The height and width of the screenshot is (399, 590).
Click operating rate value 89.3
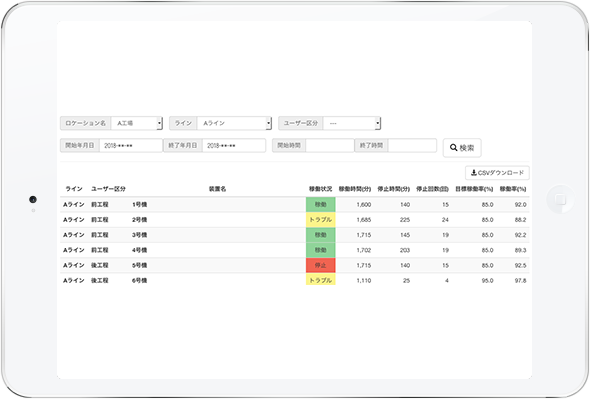521,250
